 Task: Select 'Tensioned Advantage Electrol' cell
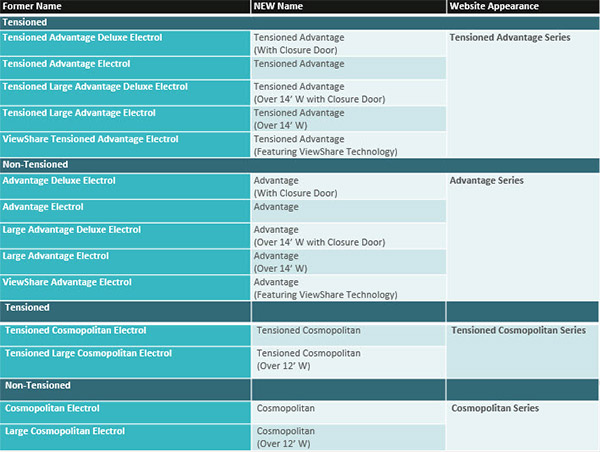125,68
